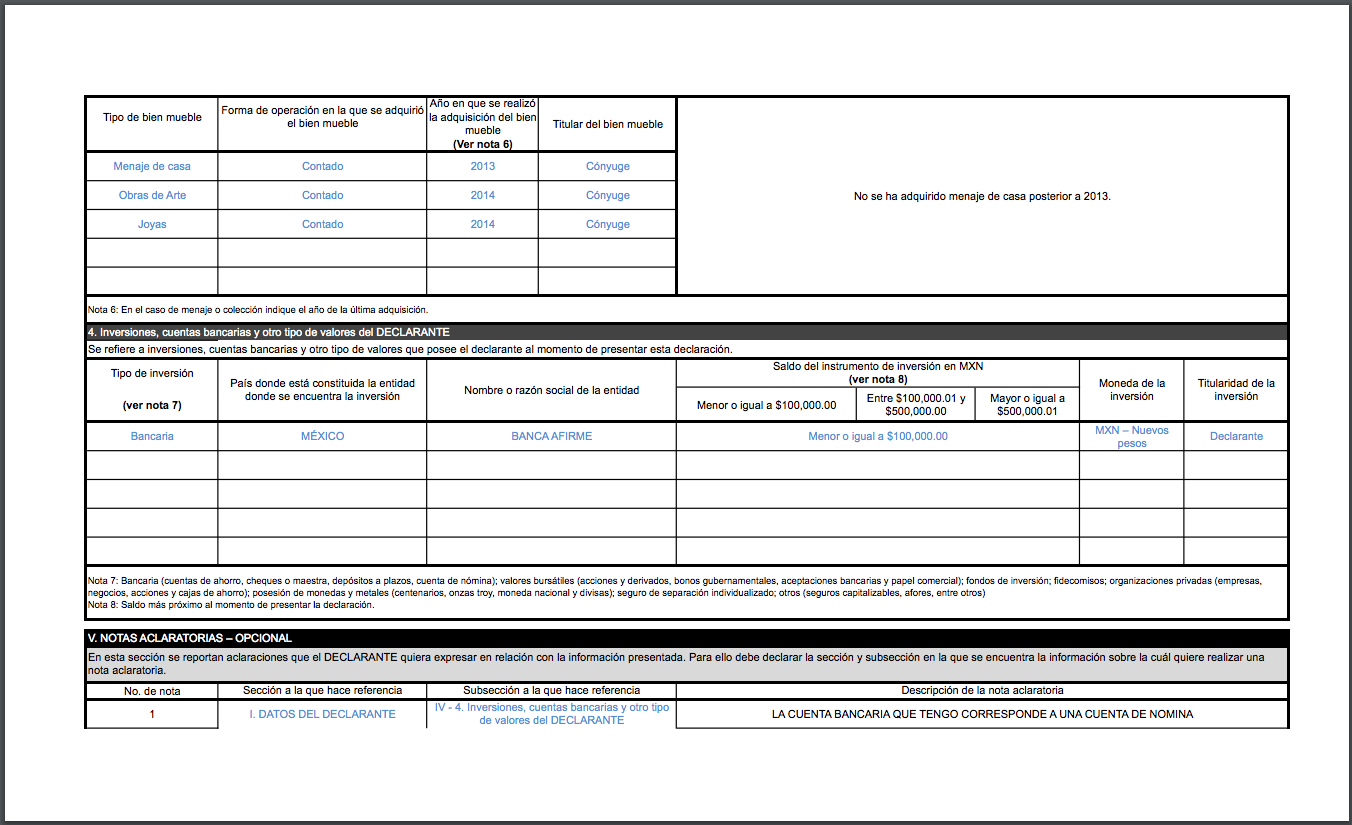Select the 'BANCA AFIRME' entity name
This screenshot has height=825, width=1352.
551,436
